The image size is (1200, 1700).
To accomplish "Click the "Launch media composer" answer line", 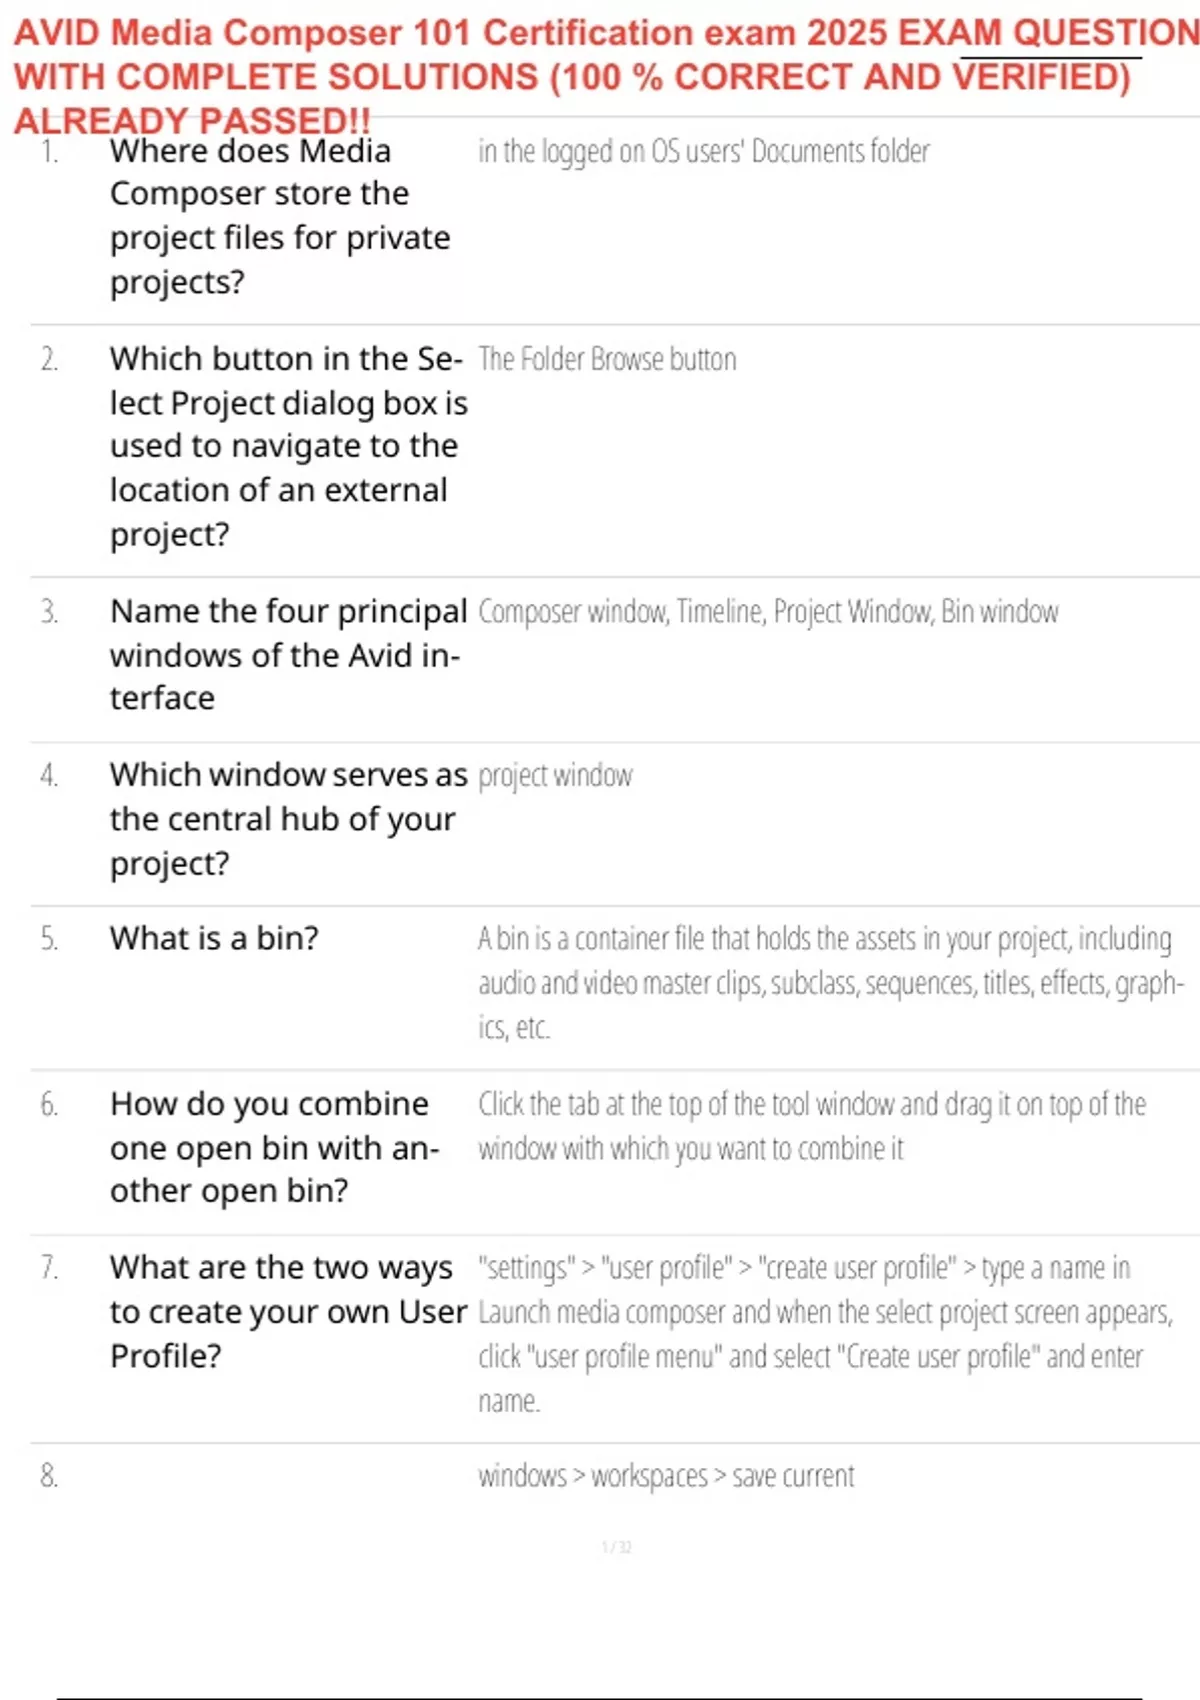I will (824, 1312).
